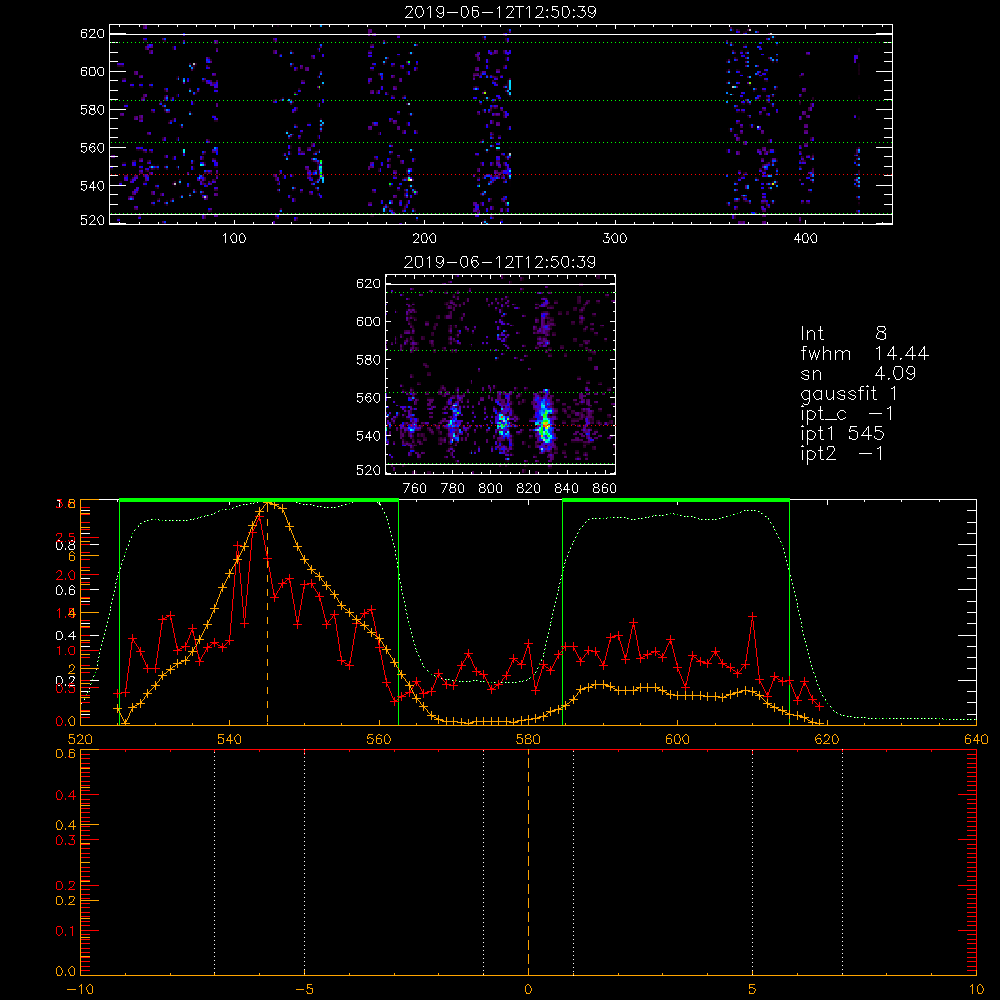The image size is (1000, 1000).
Task: Click red y-axis label 2.0 on the profile plot
Action: pos(65,575)
